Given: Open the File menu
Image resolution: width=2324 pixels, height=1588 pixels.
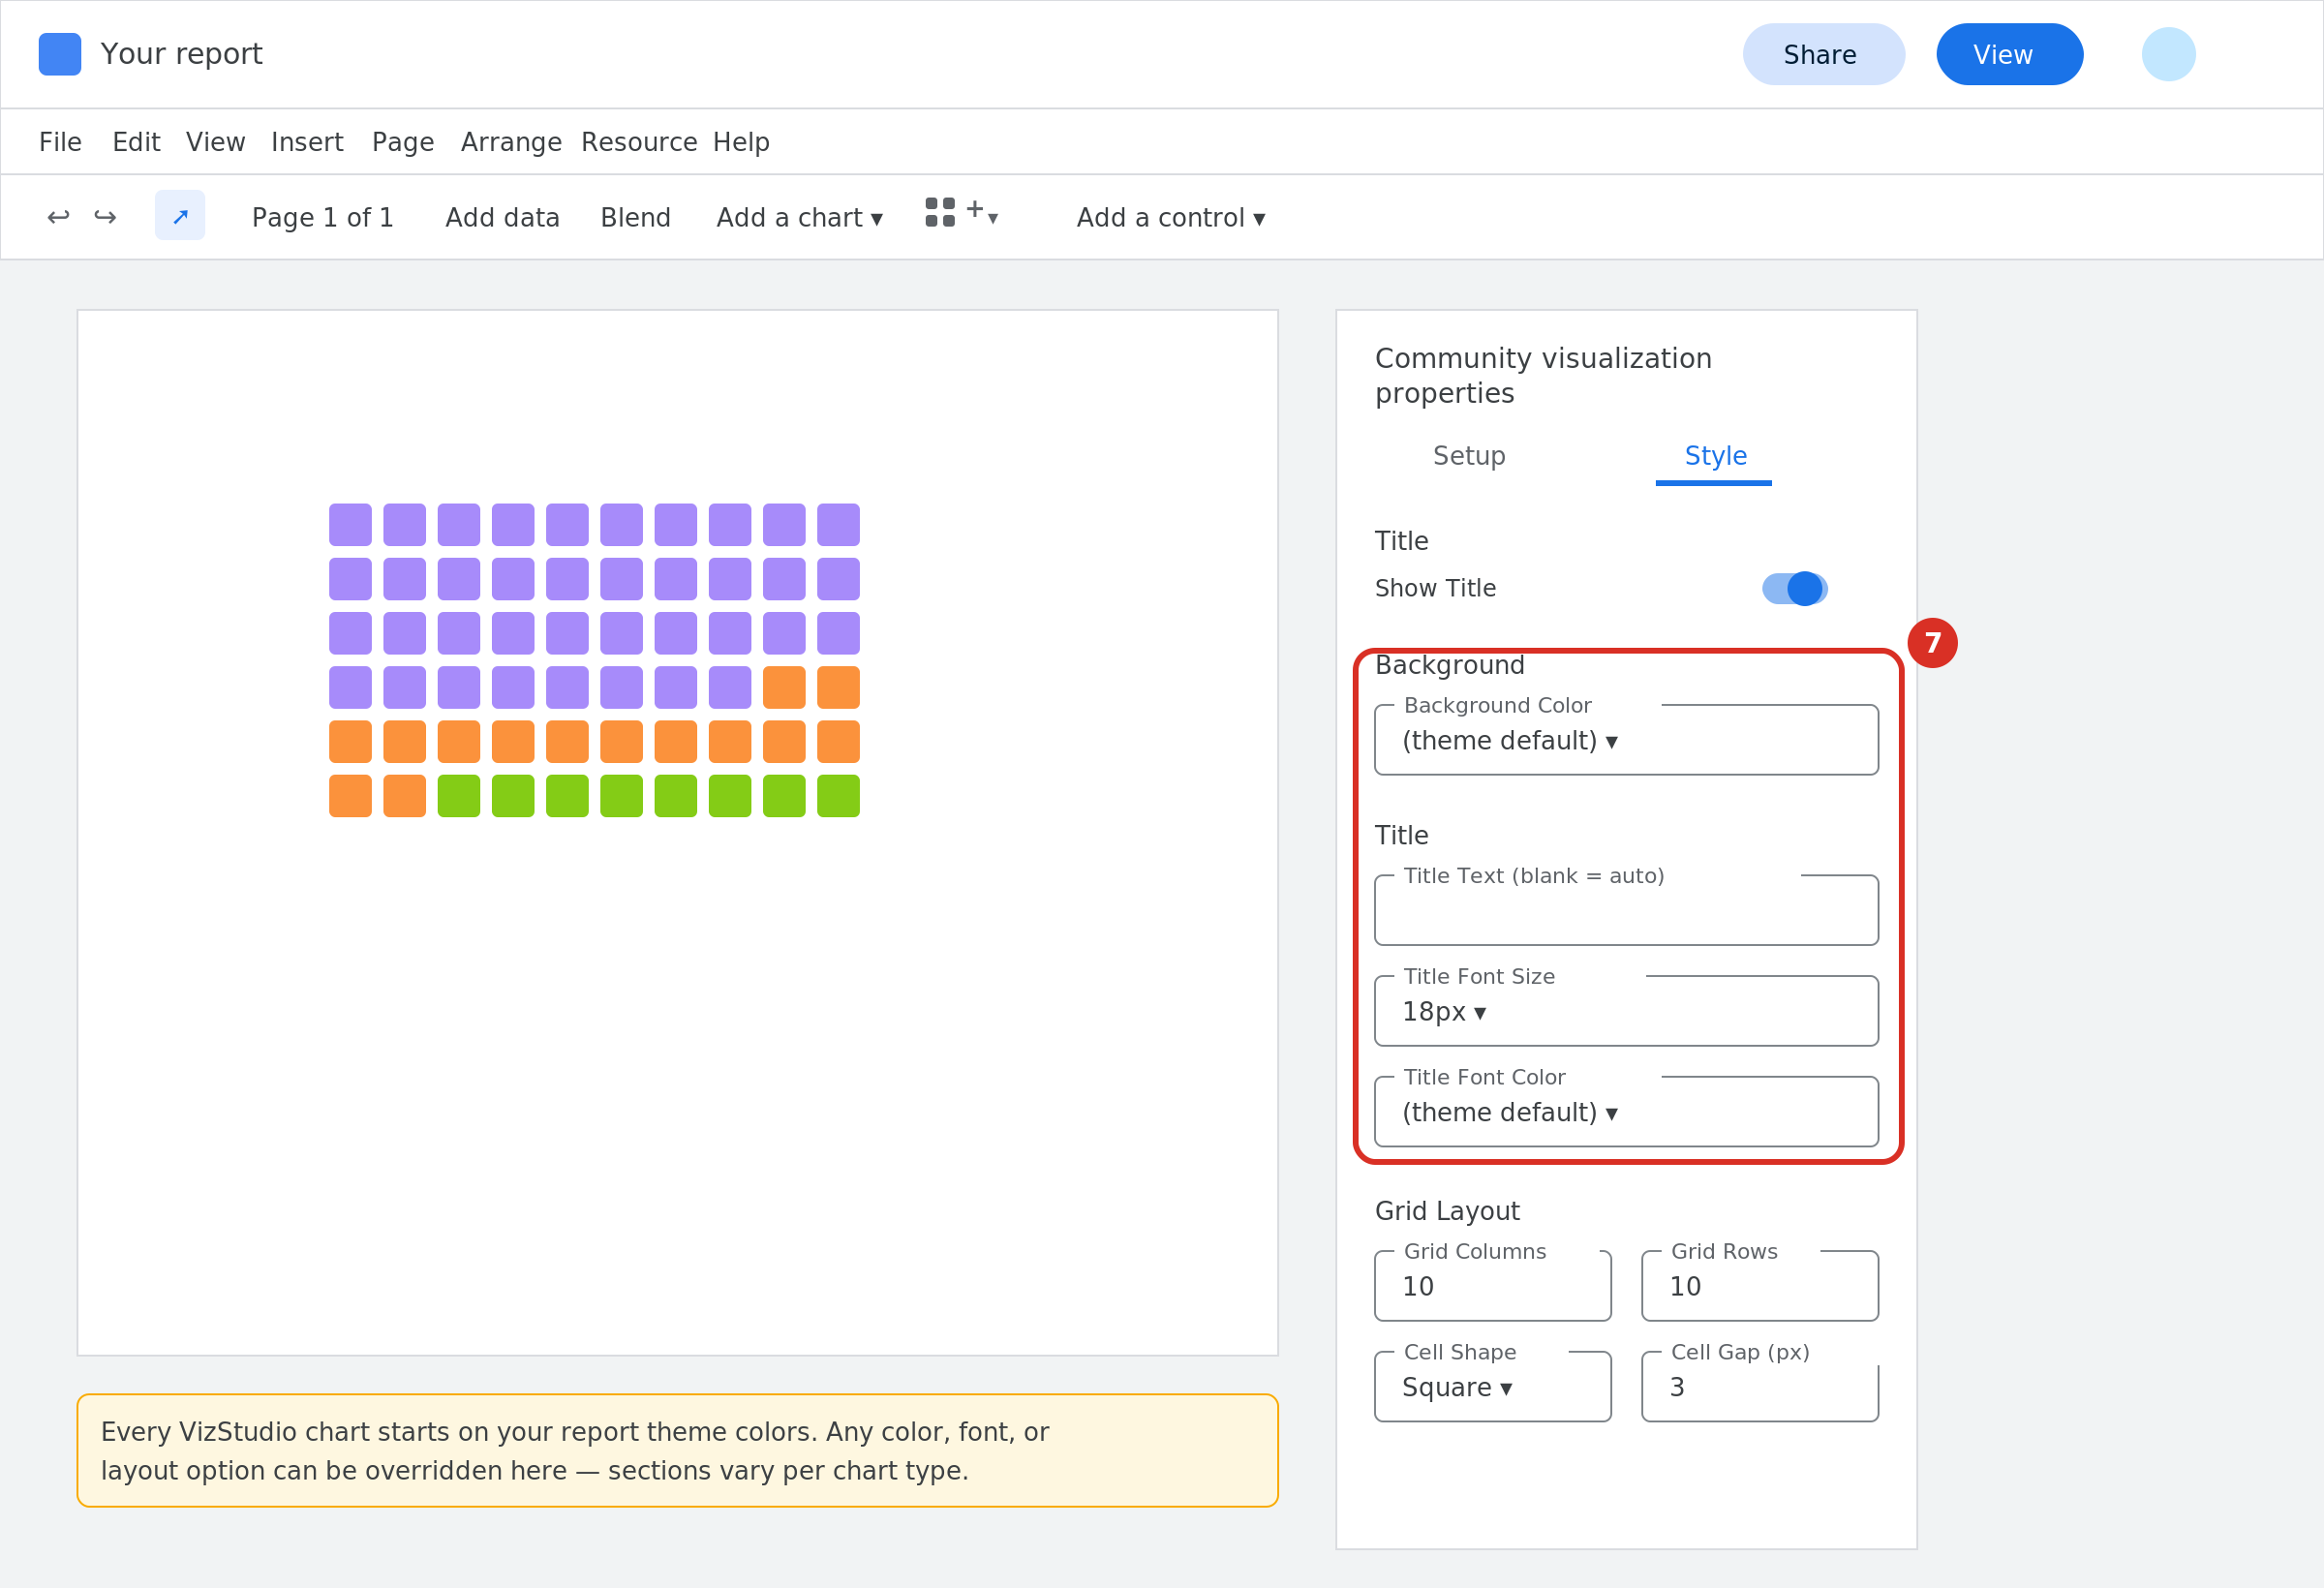Looking at the screenshot, I should click(60, 142).
